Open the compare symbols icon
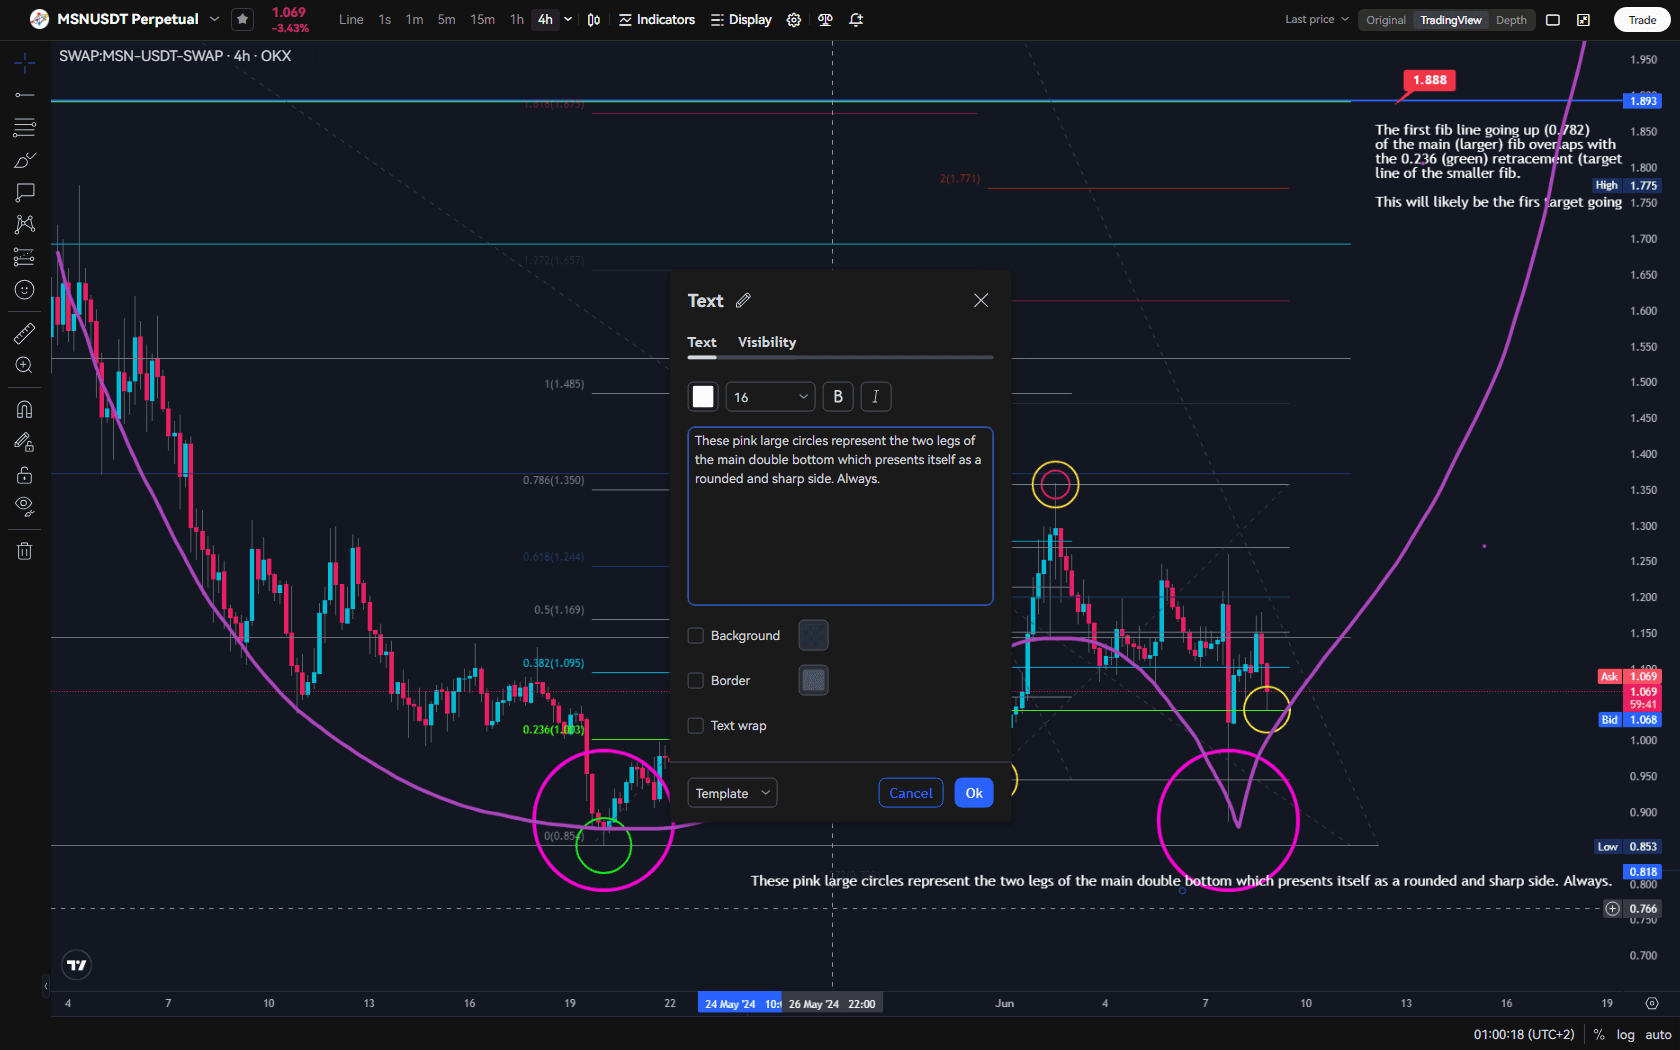The image size is (1680, 1050). point(825,20)
